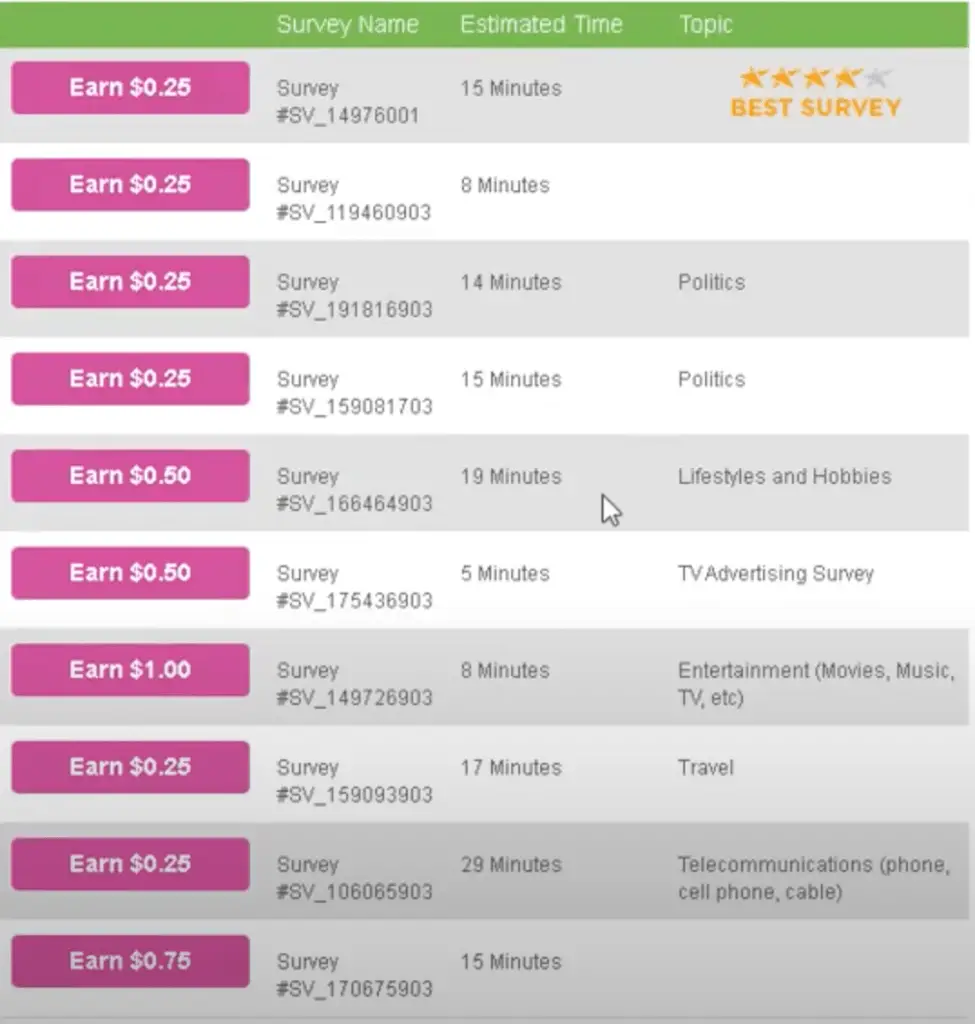Click the BEST SURVEY label
This screenshot has width=975, height=1024.
pyautogui.click(x=816, y=108)
